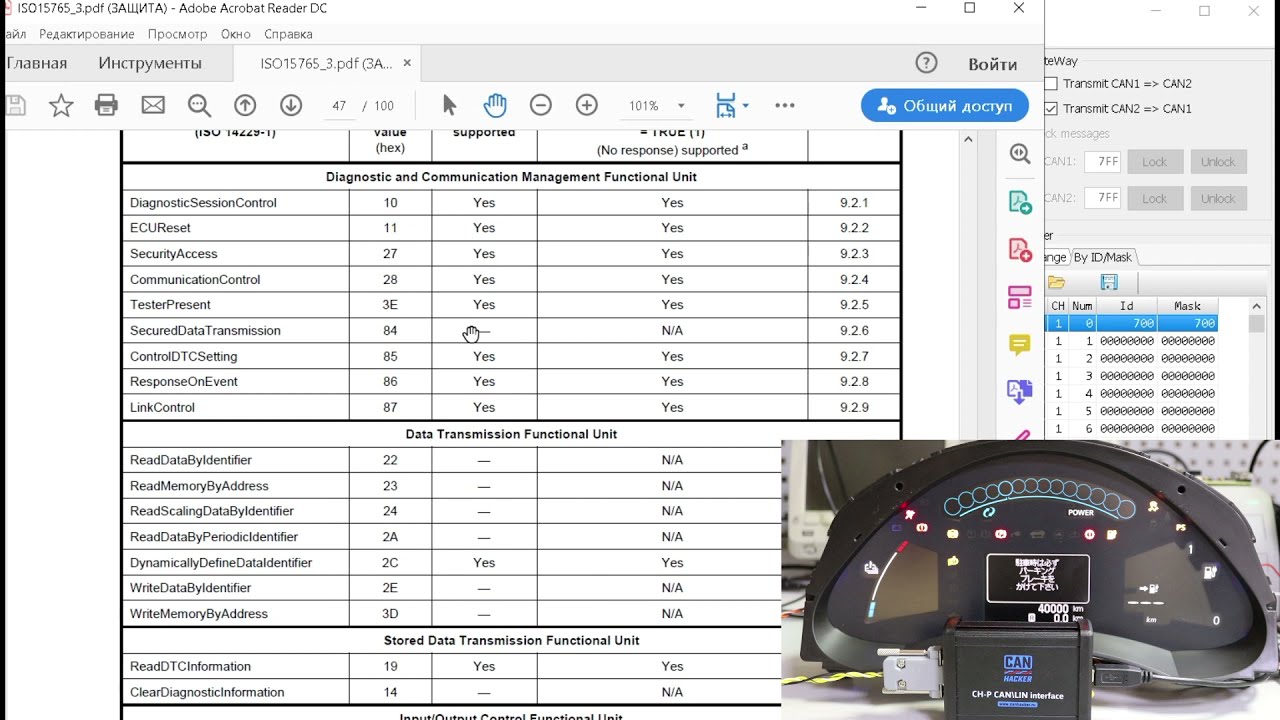Go to the next page with the down arrow

[291, 105]
